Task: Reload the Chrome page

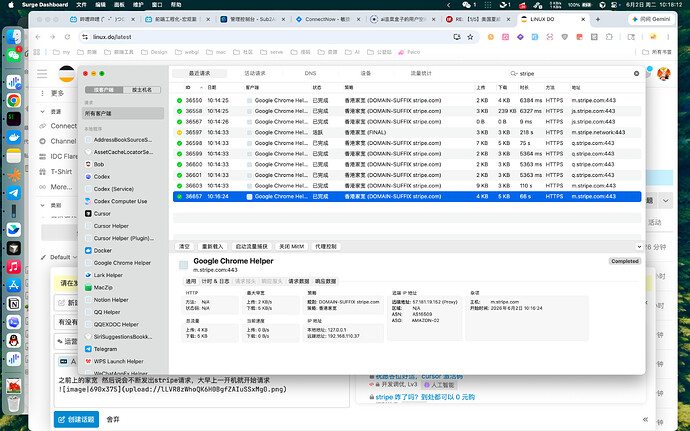Action: pyautogui.click(x=67, y=37)
